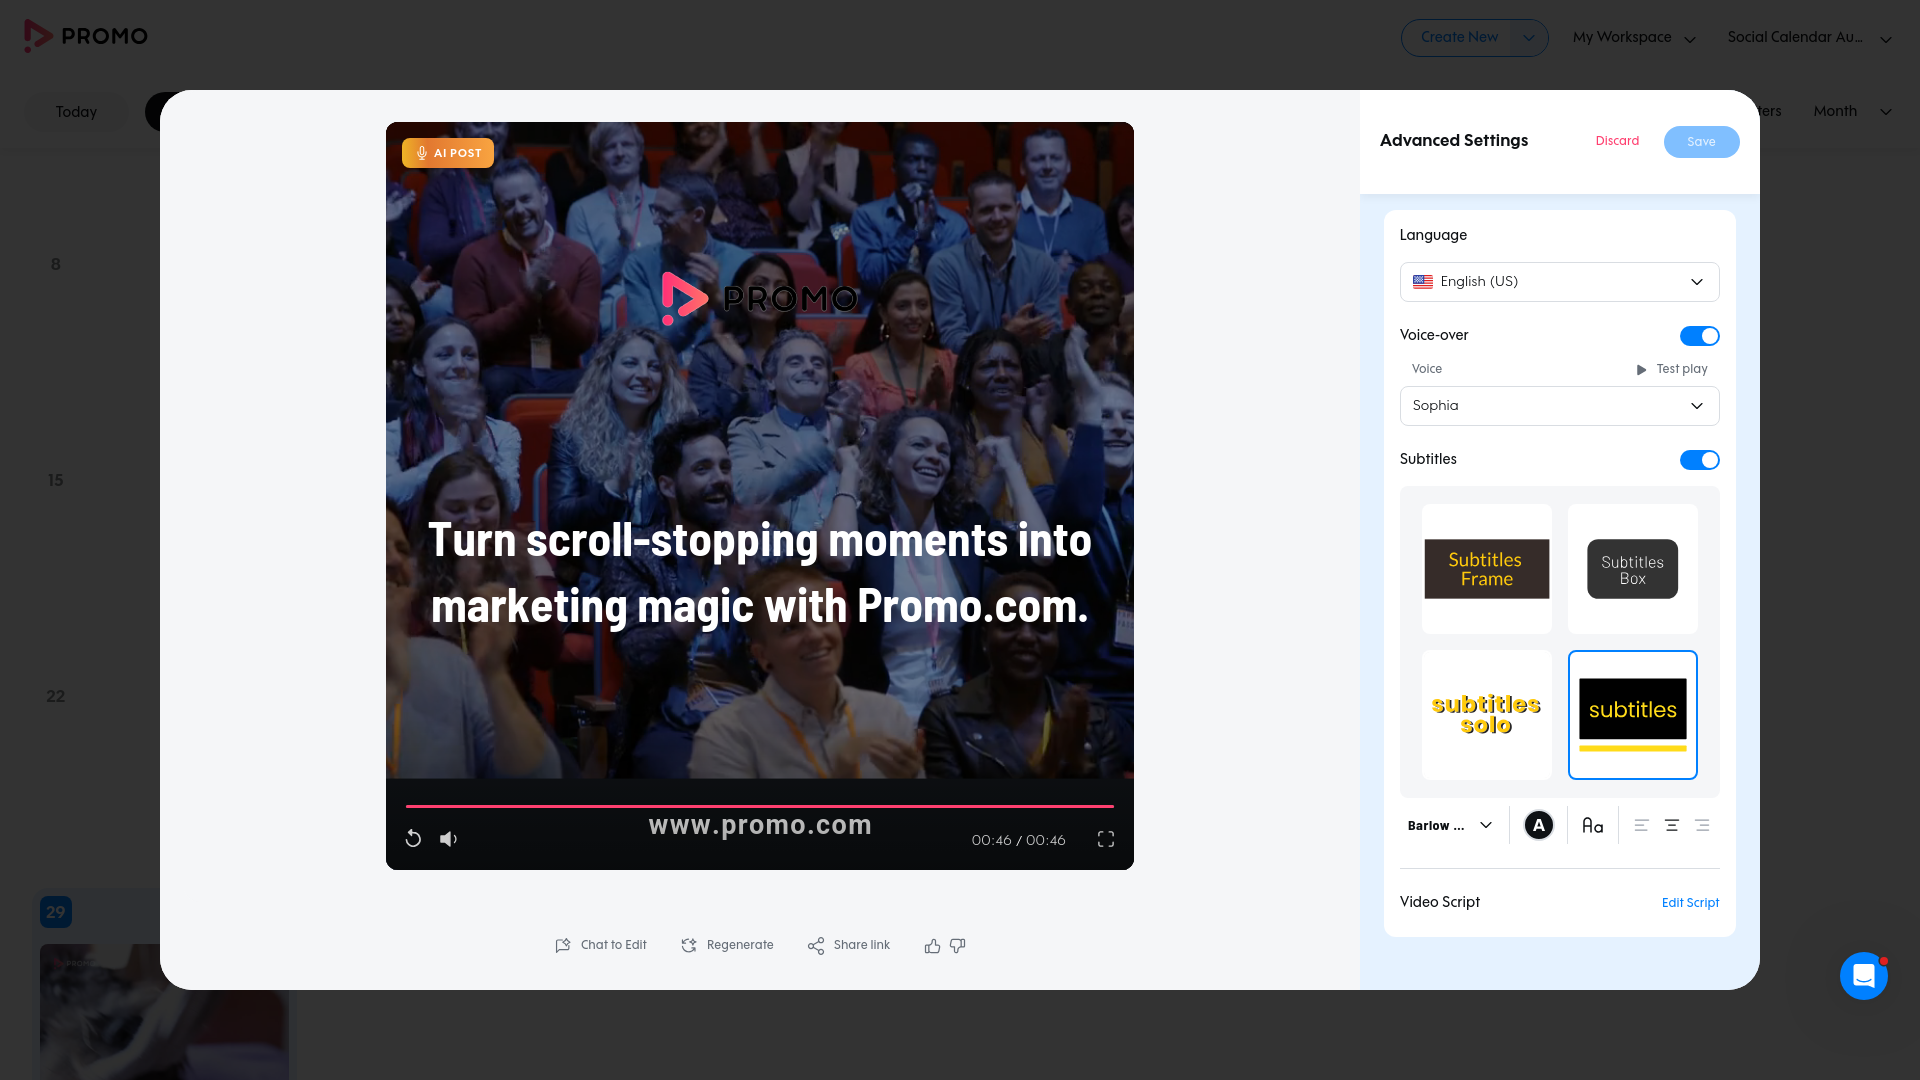Click the Test play voice button
The height and width of the screenshot is (1080, 1920).
(1672, 369)
